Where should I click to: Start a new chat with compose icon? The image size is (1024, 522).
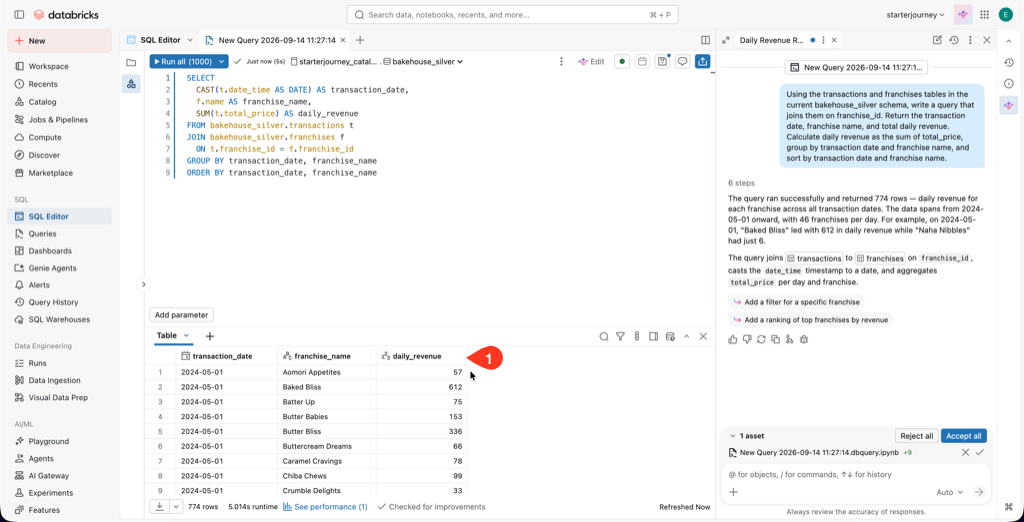point(937,40)
